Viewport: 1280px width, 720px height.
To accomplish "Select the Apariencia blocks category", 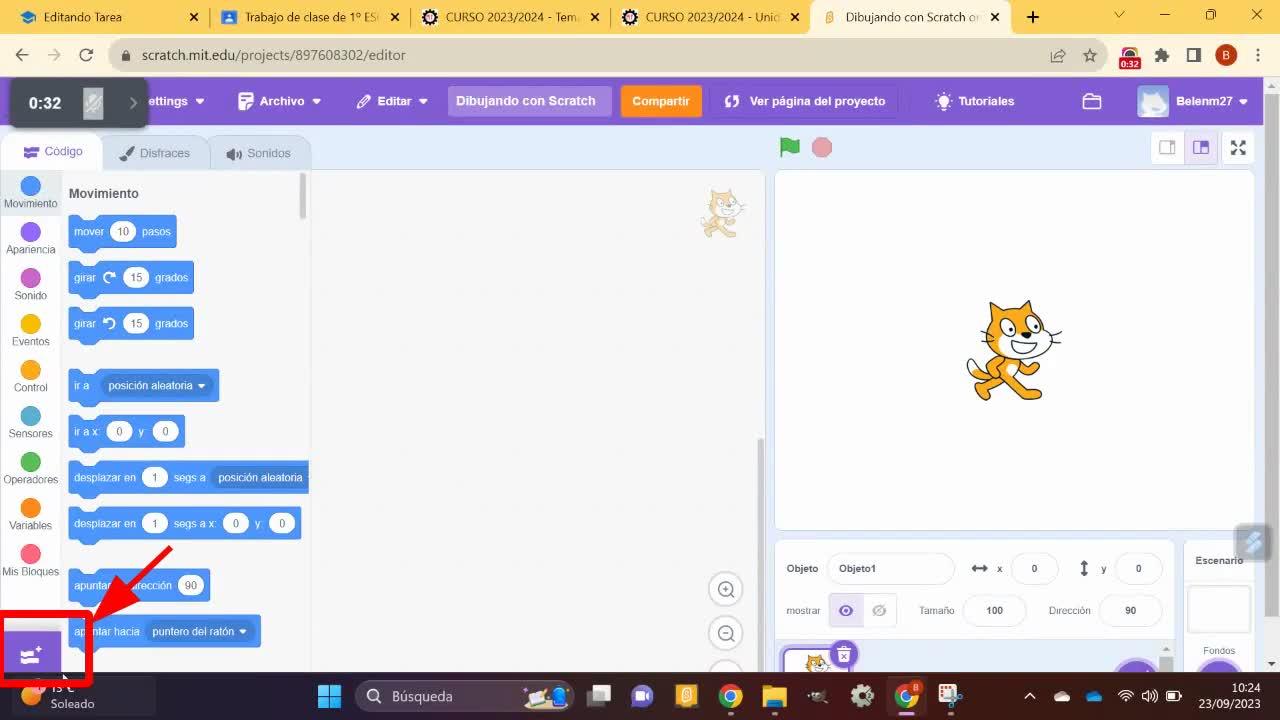I will [x=31, y=239].
